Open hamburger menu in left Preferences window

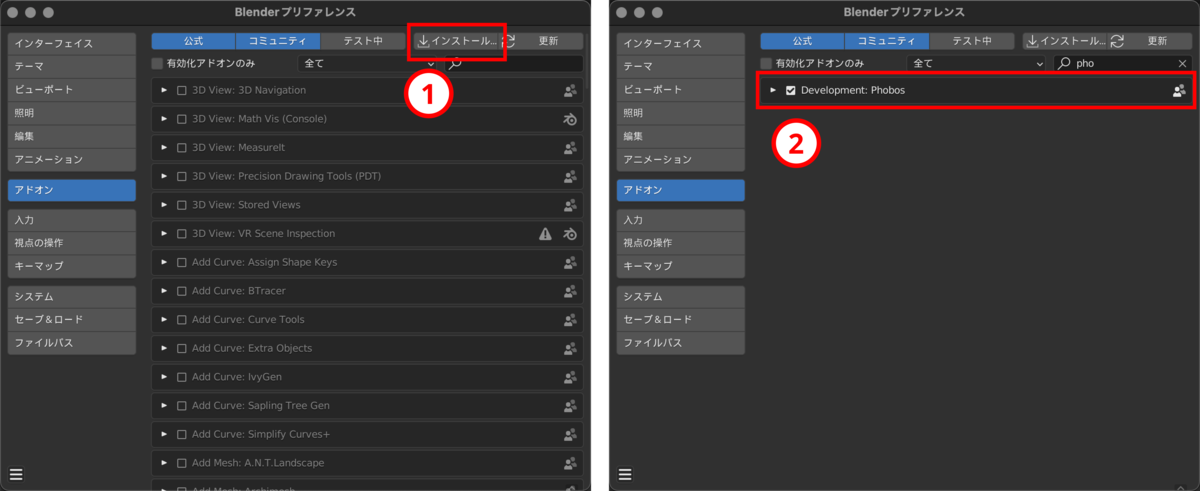click(x=16, y=474)
